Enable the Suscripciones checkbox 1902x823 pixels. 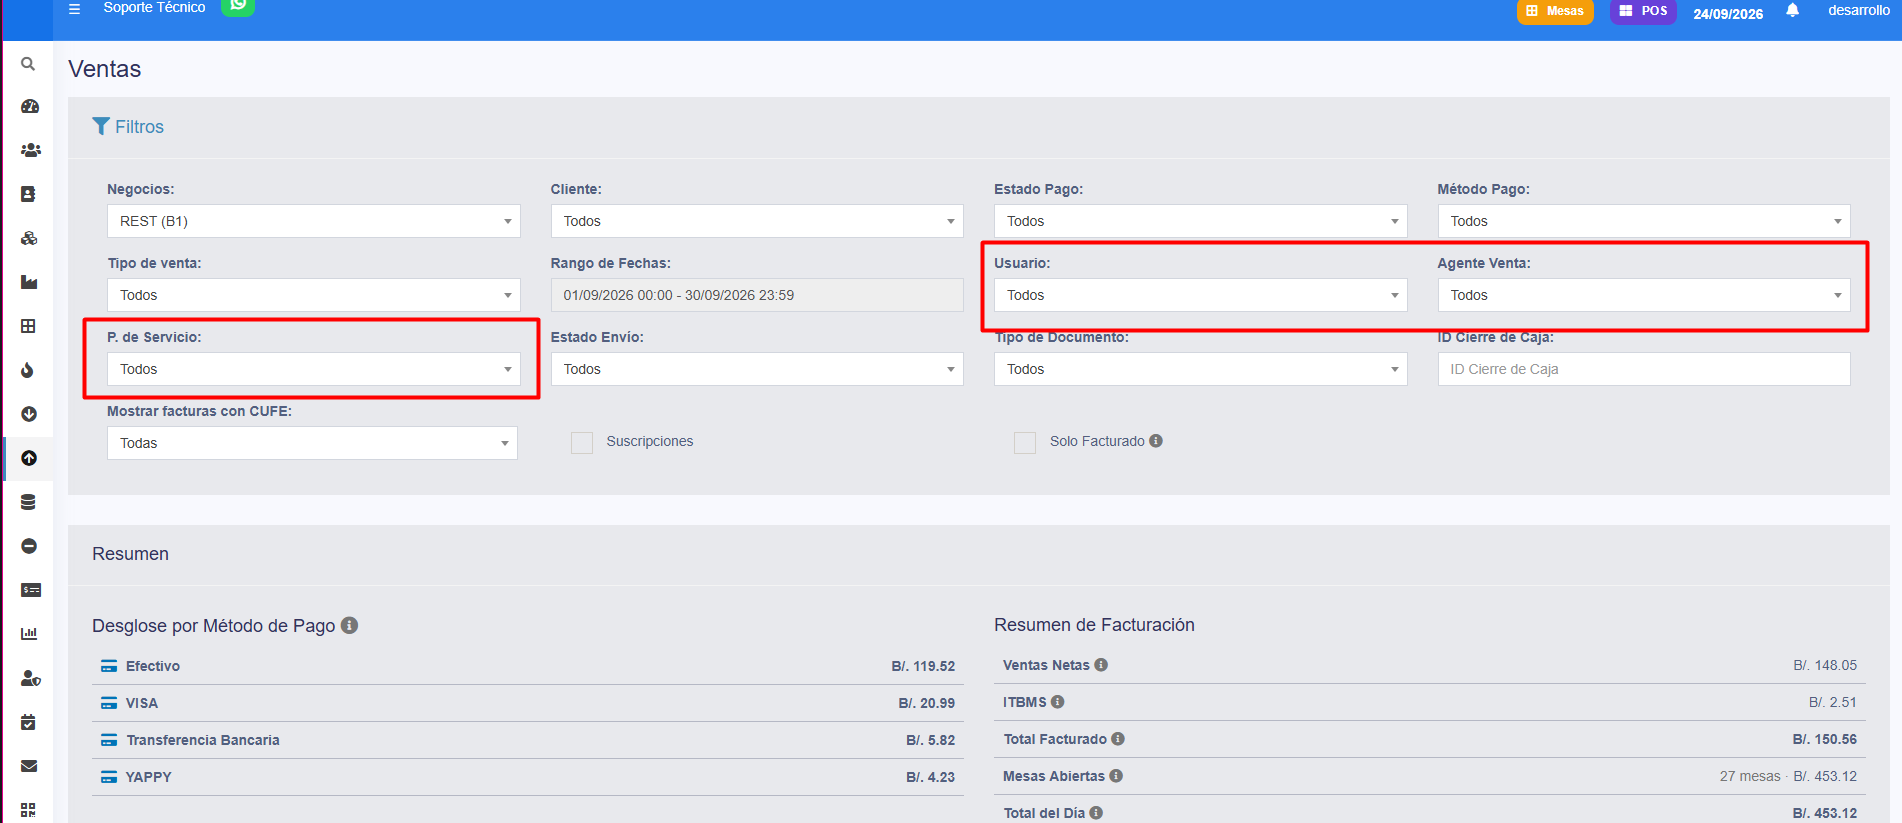coord(582,442)
